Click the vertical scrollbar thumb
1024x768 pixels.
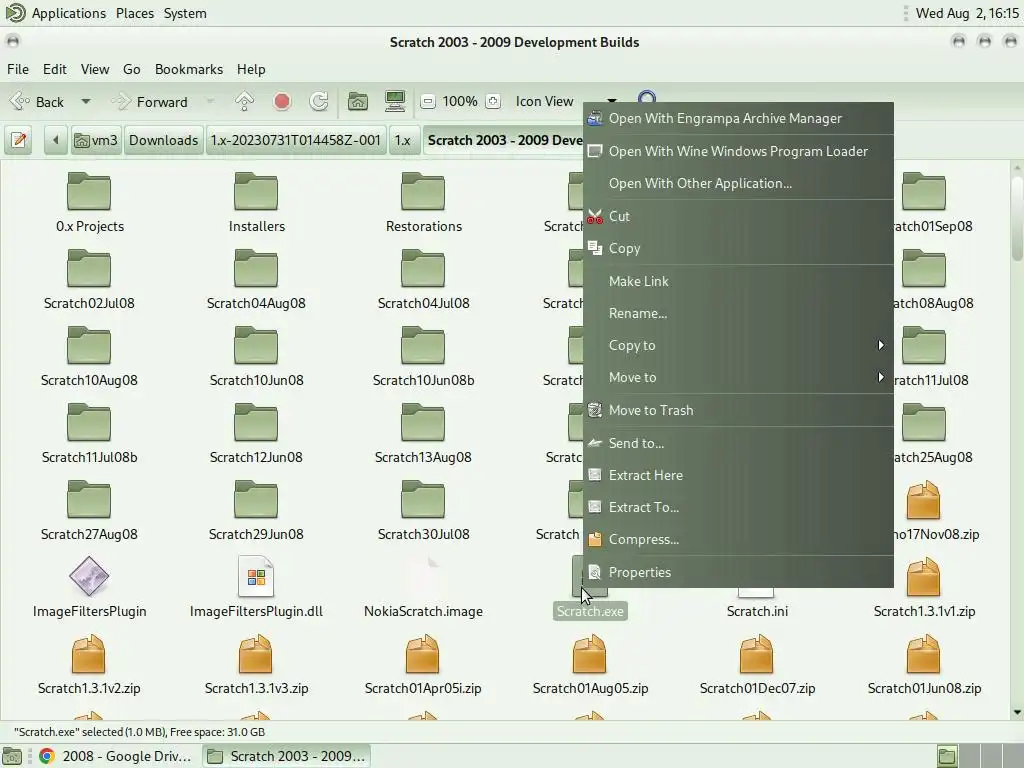pos(1017,219)
